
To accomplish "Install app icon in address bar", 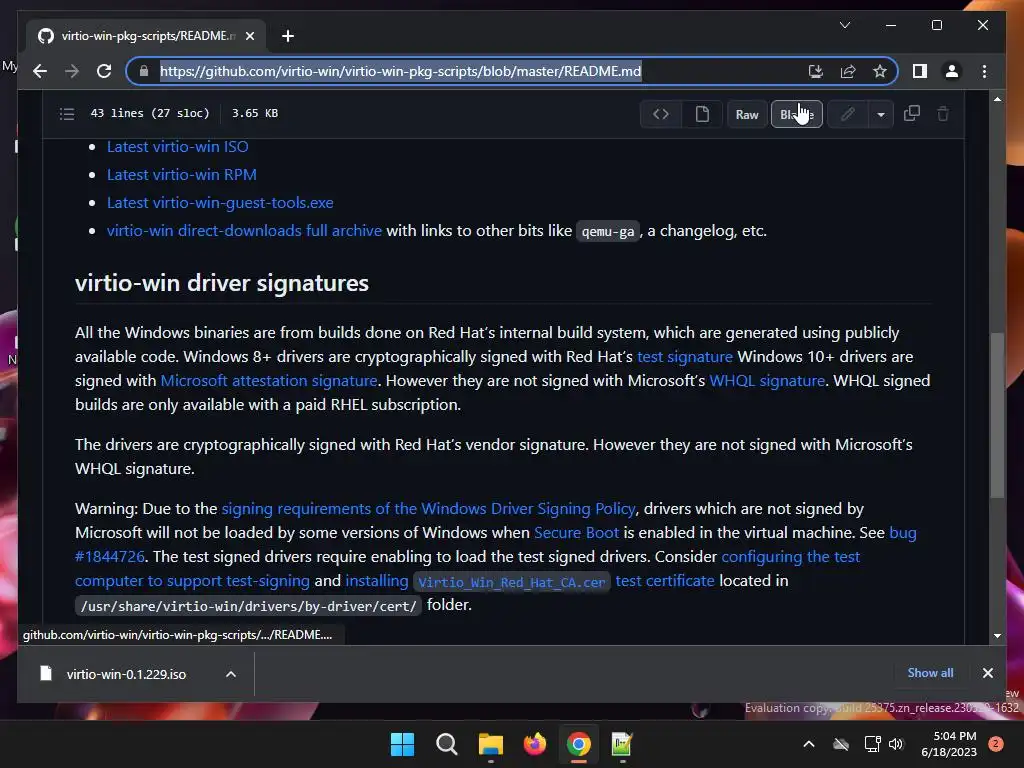I will [815, 71].
